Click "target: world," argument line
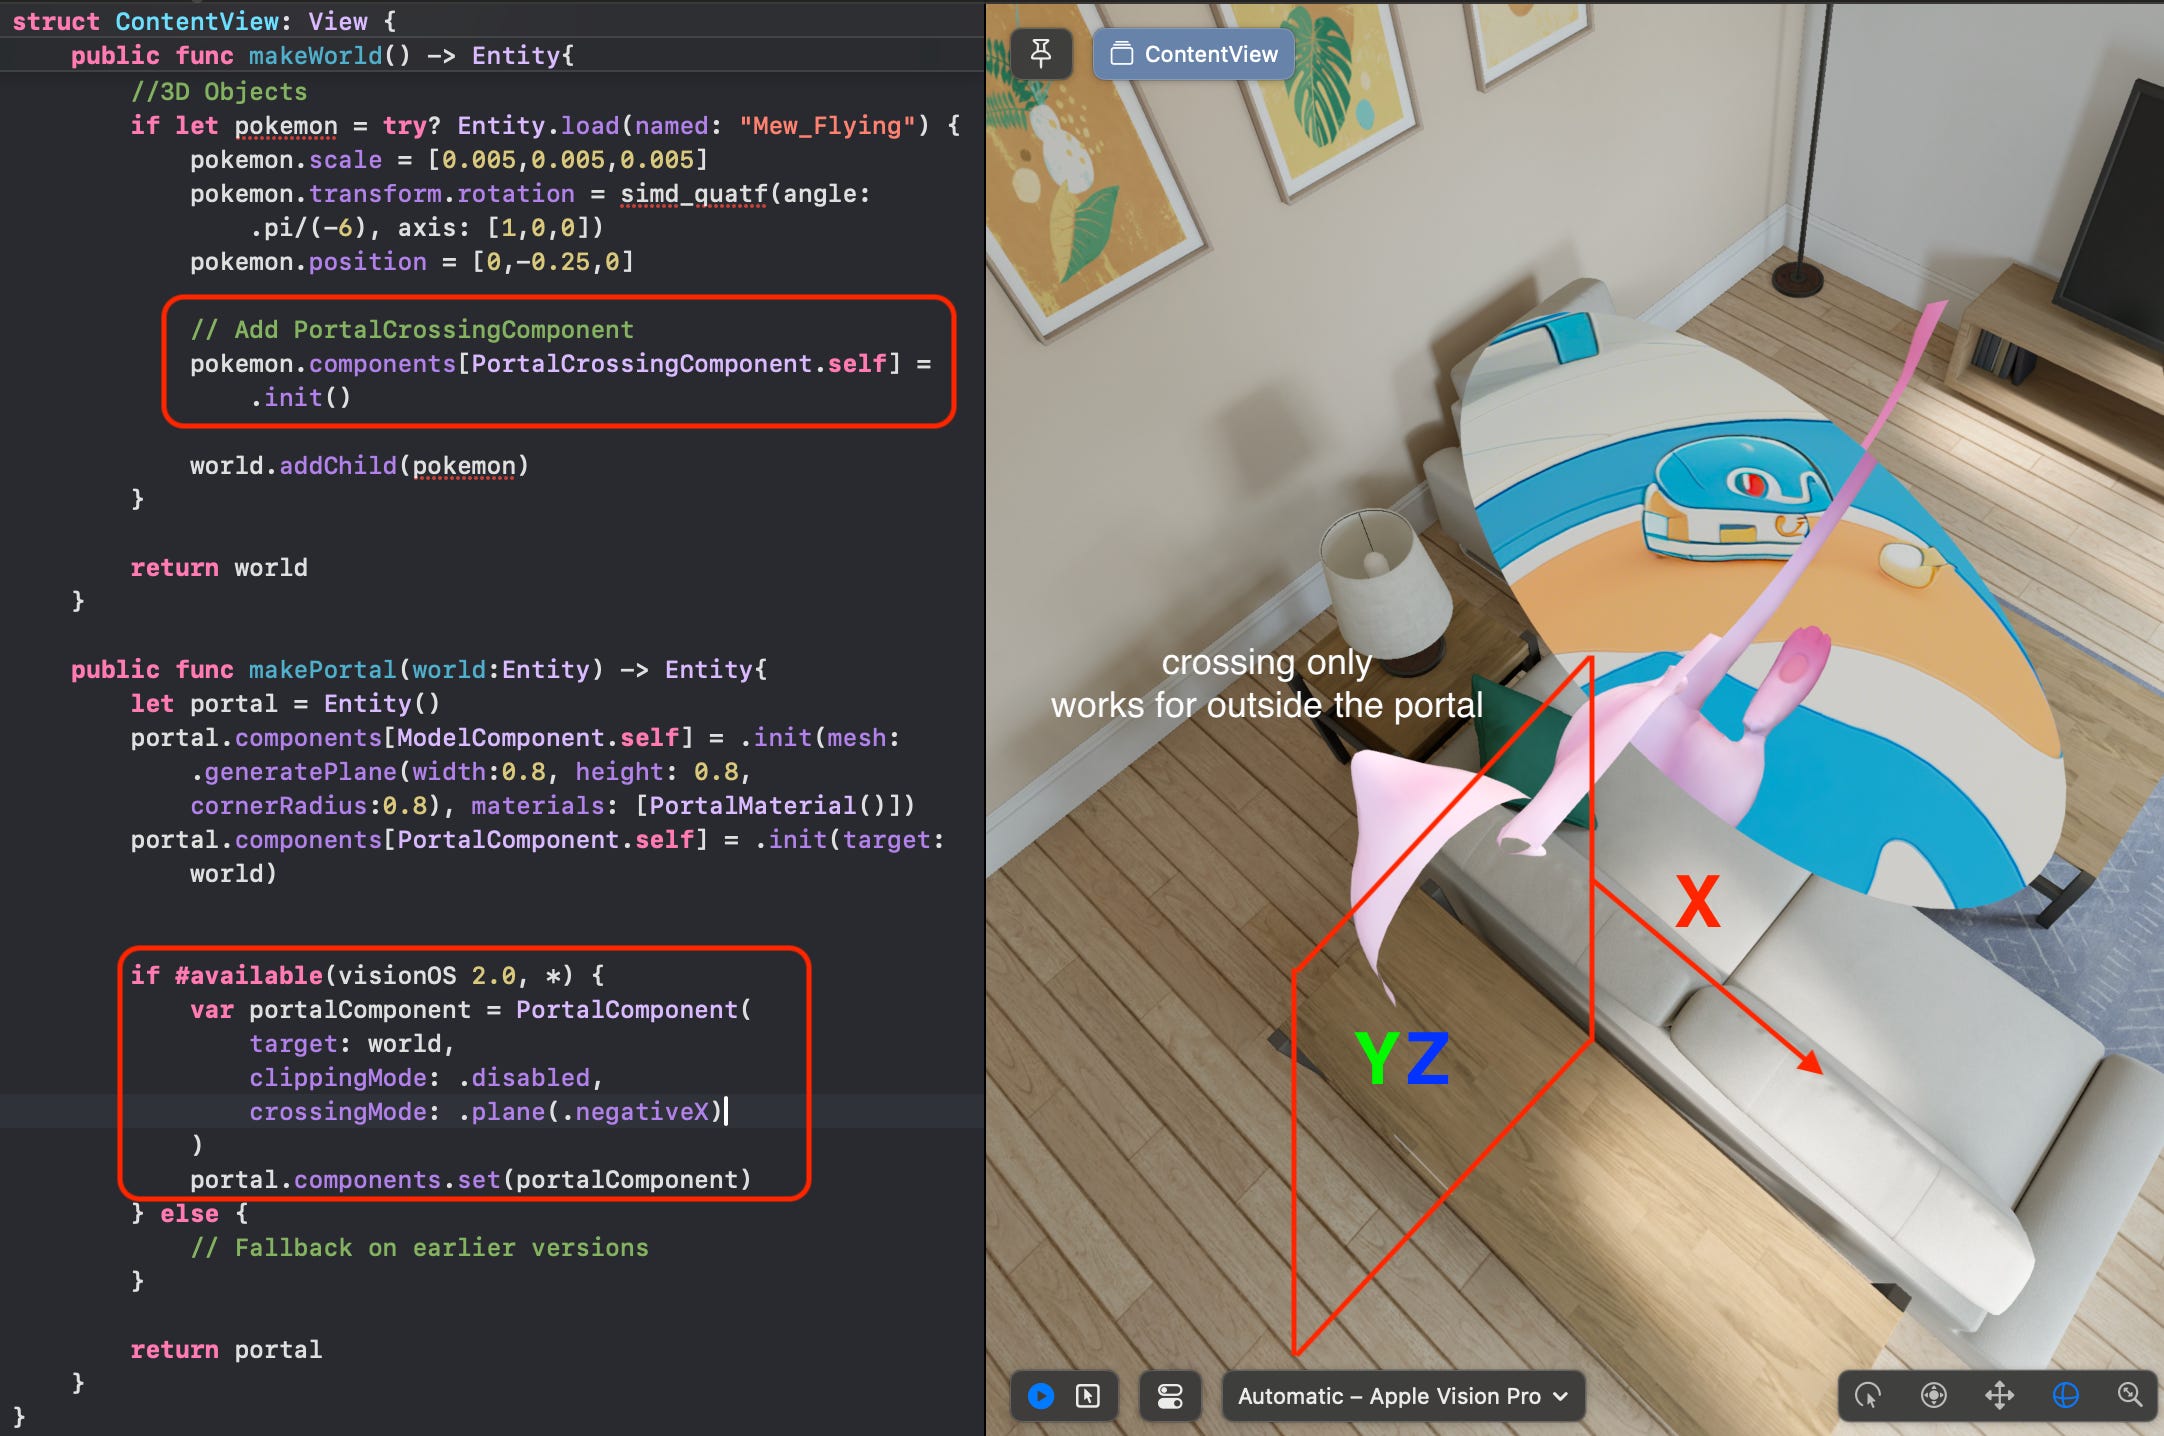 coord(352,1044)
